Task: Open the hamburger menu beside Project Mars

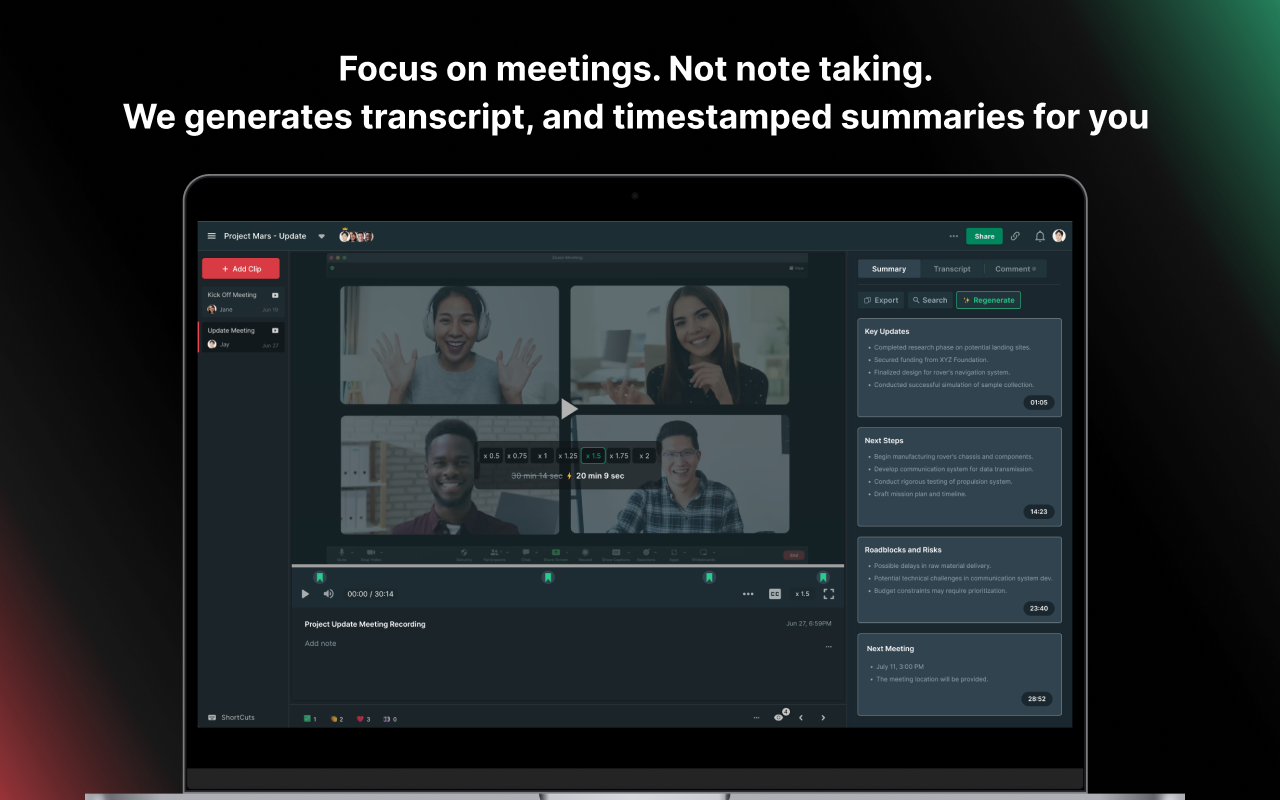Action: pyautogui.click(x=211, y=236)
